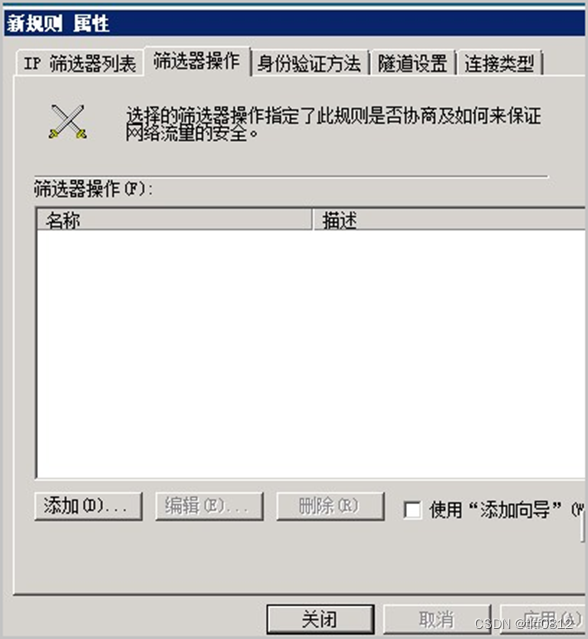Viewport: 588px width, 639px height.
Task: Click inside the empty filter action list
Action: (x=311, y=354)
